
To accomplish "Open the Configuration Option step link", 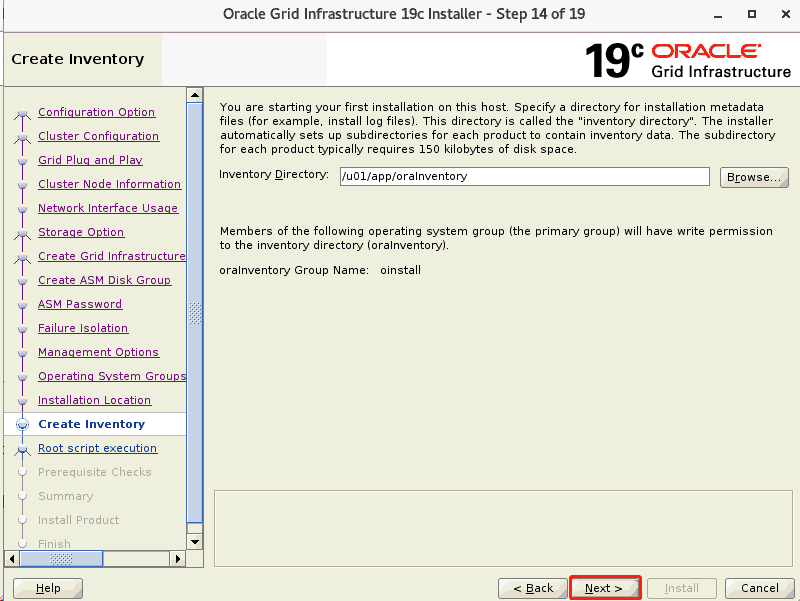I will click(x=96, y=112).
